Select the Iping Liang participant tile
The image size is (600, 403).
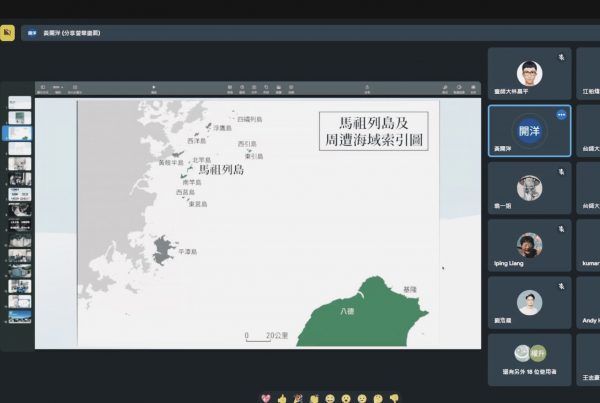(529, 244)
